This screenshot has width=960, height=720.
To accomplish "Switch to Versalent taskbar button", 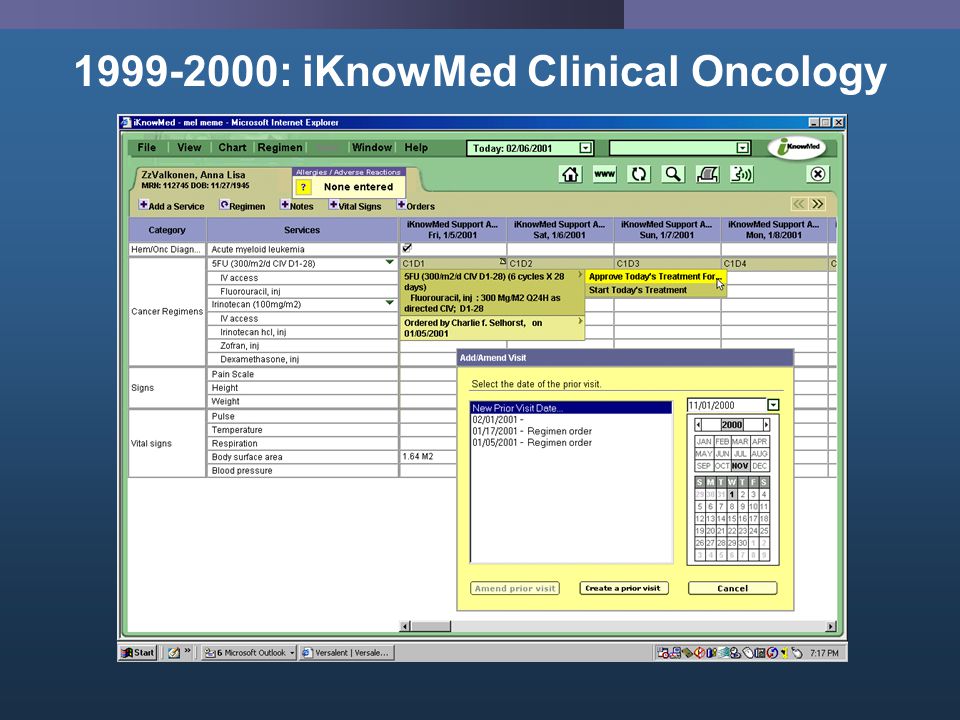I will [x=347, y=653].
